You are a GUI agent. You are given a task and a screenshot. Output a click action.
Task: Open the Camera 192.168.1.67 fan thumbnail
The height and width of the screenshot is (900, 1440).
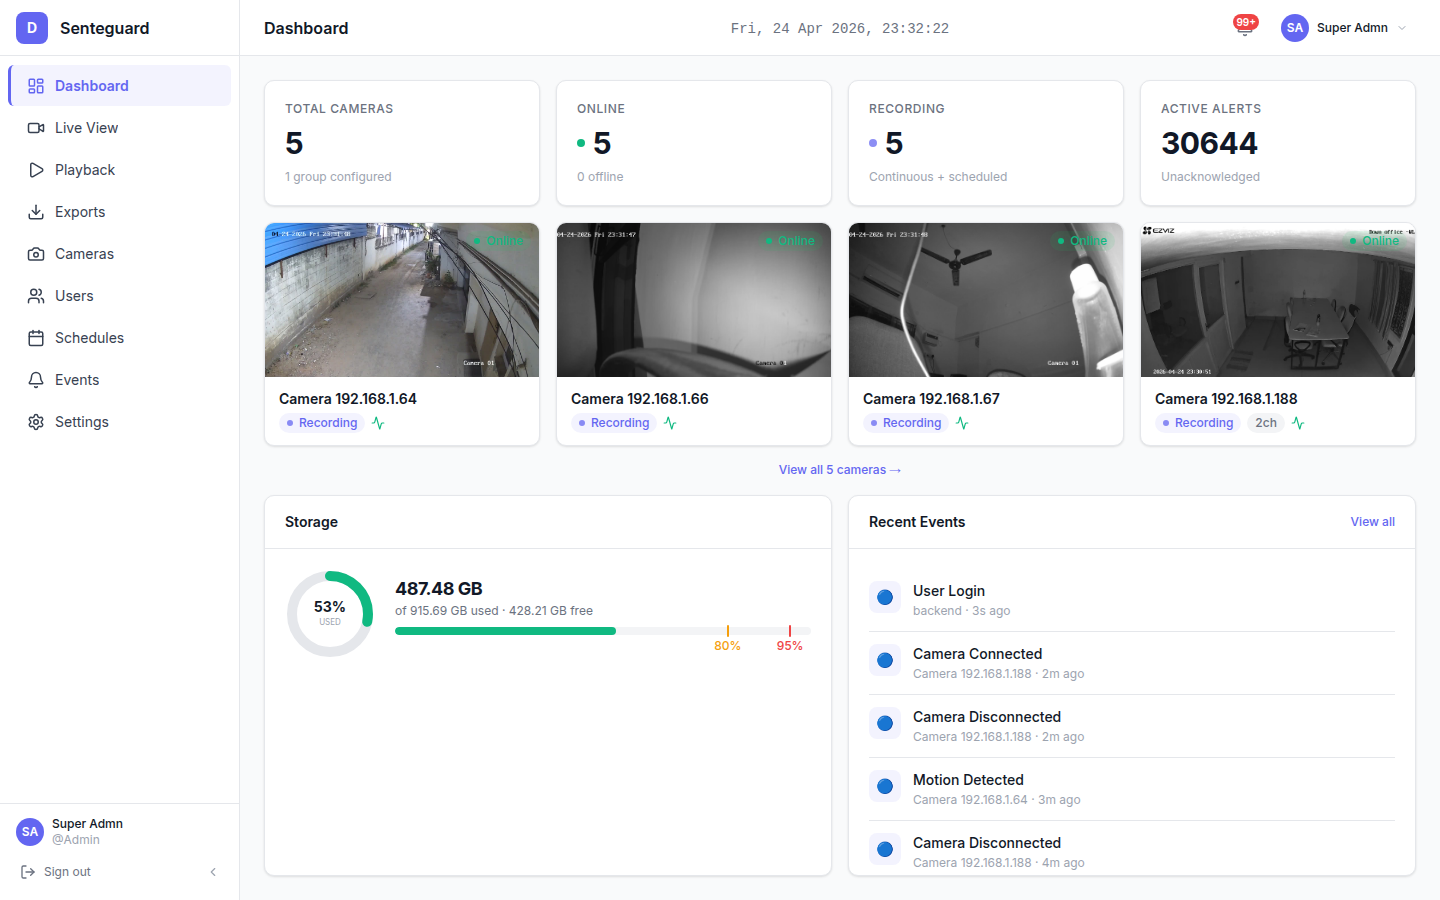[x=986, y=300]
